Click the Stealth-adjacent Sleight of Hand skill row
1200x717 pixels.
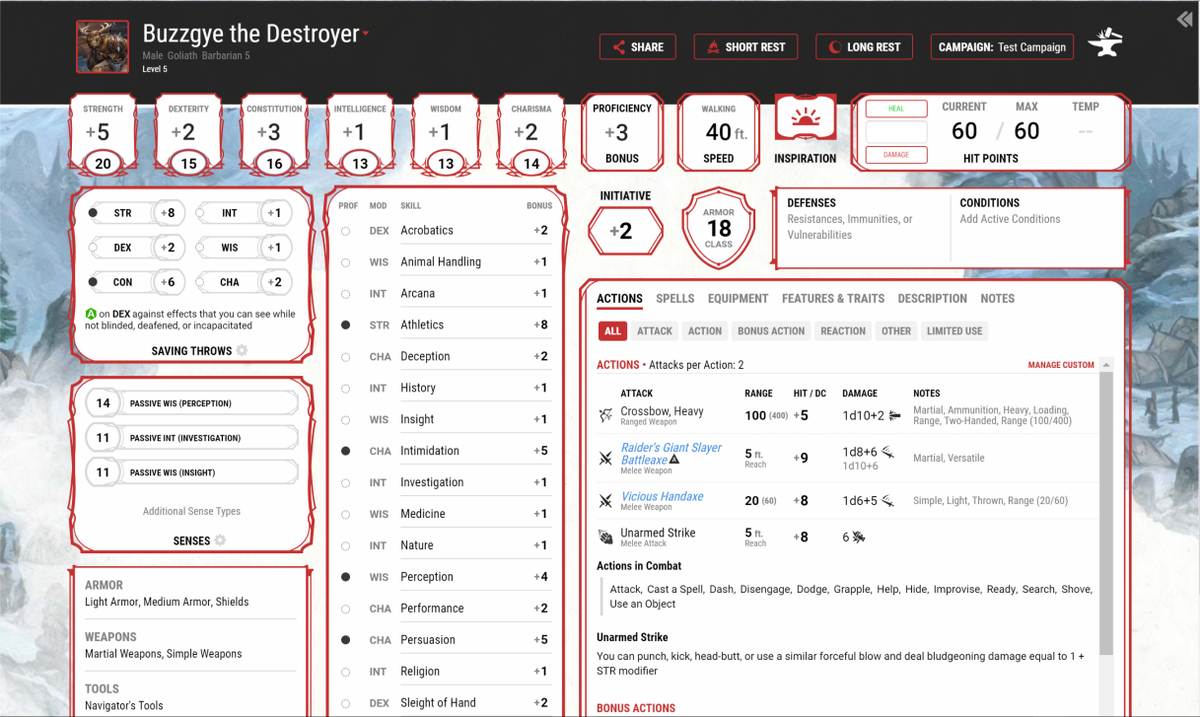pyautogui.click(x=446, y=703)
